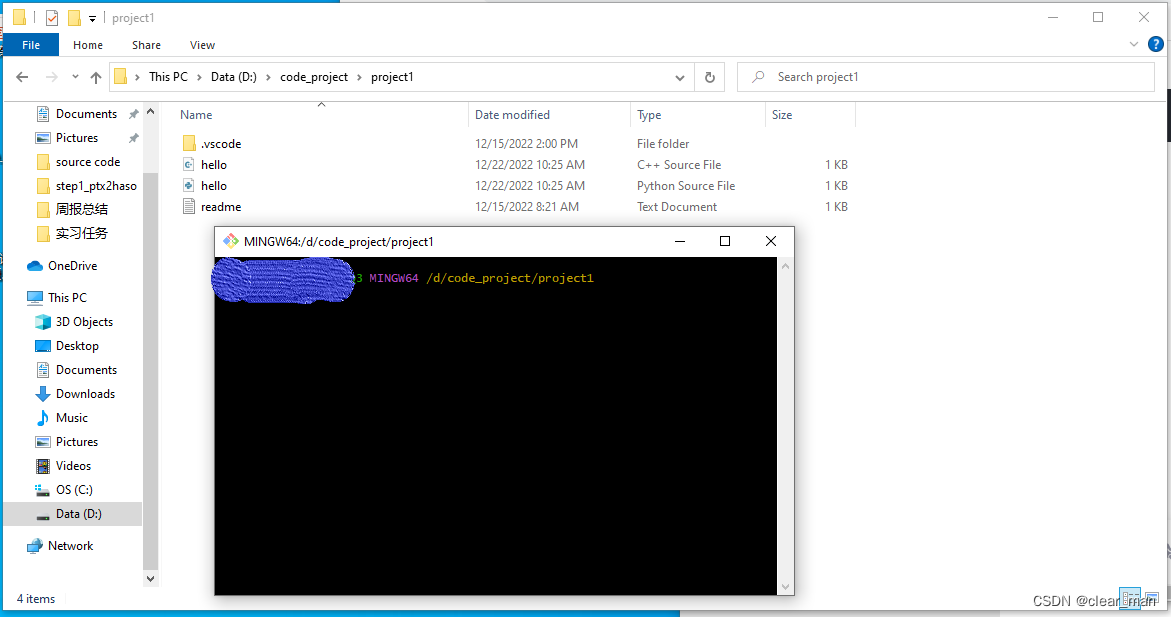Switch to the Home ribbon tab
The width and height of the screenshot is (1171, 617).
[88, 45]
